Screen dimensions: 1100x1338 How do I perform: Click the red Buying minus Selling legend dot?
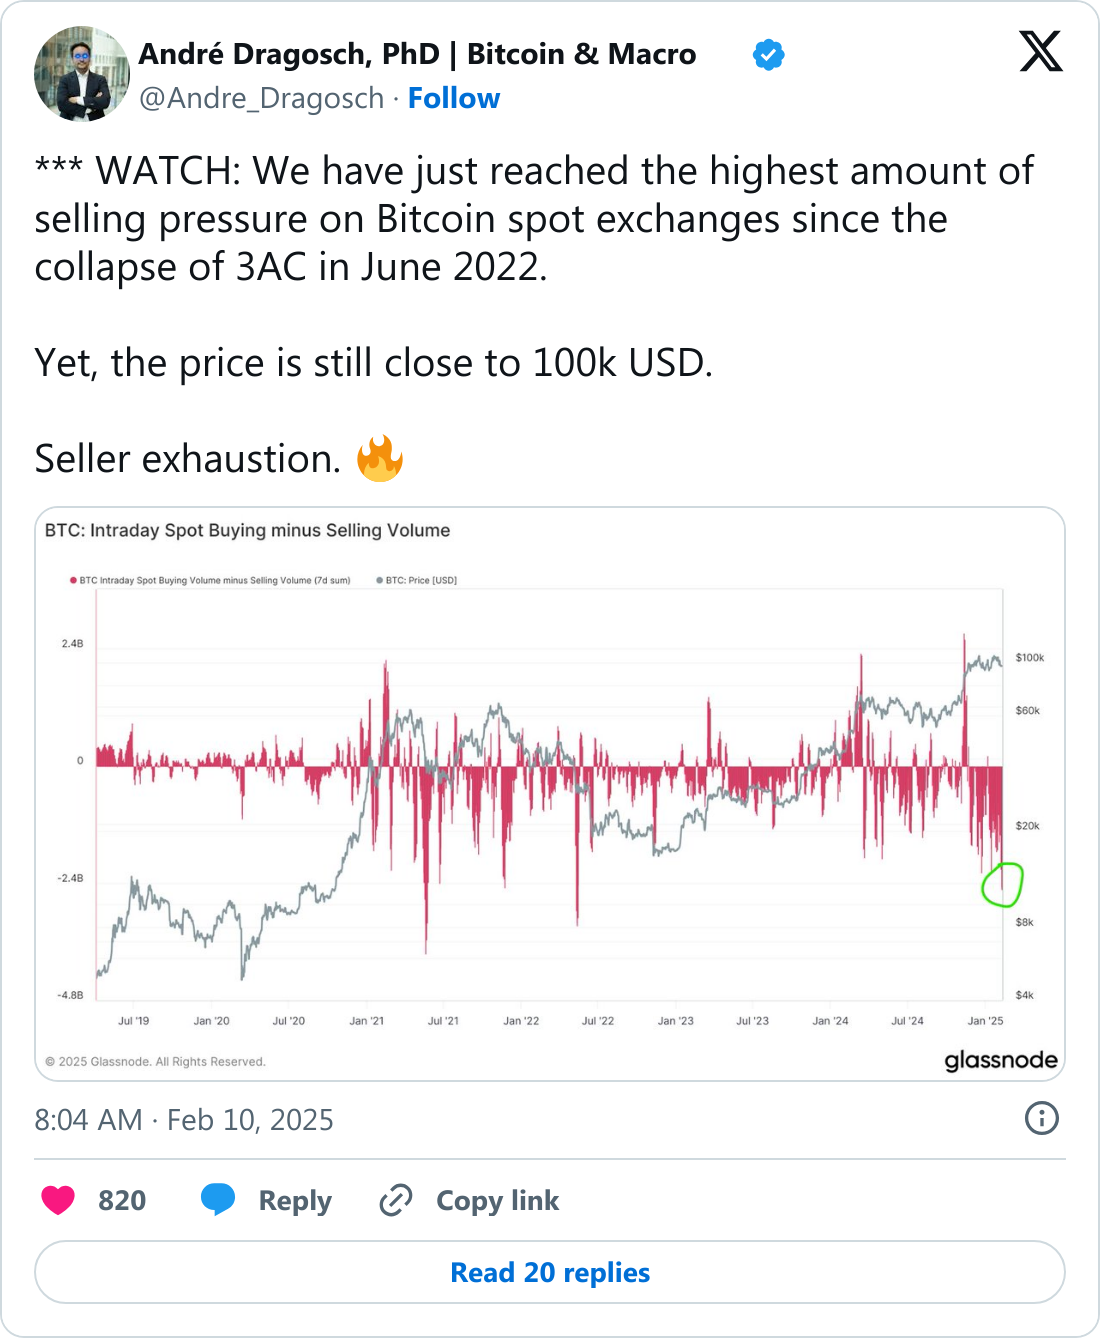coord(73,580)
